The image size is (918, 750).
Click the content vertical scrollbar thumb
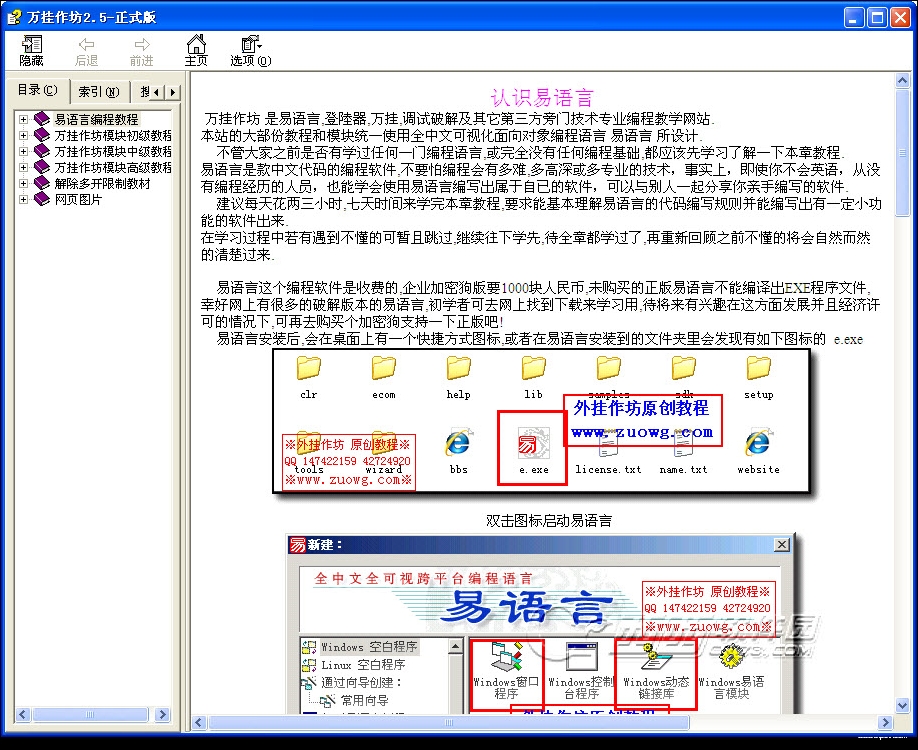click(902, 152)
